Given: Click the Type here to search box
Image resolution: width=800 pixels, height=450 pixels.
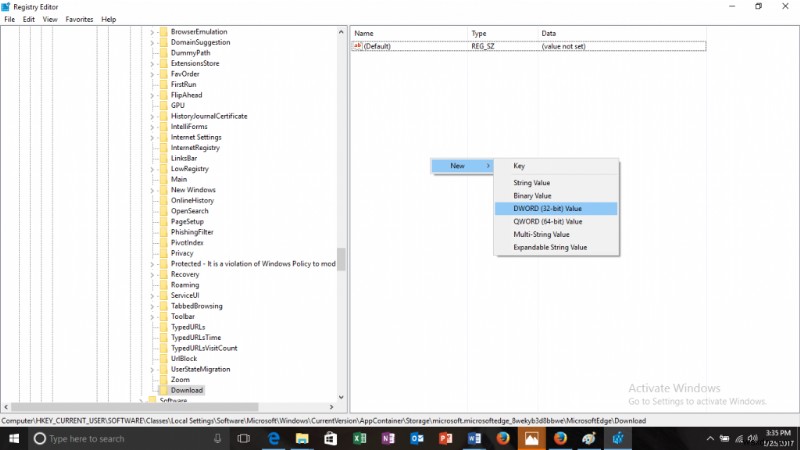Looking at the screenshot, I should pyautogui.click(x=128, y=438).
